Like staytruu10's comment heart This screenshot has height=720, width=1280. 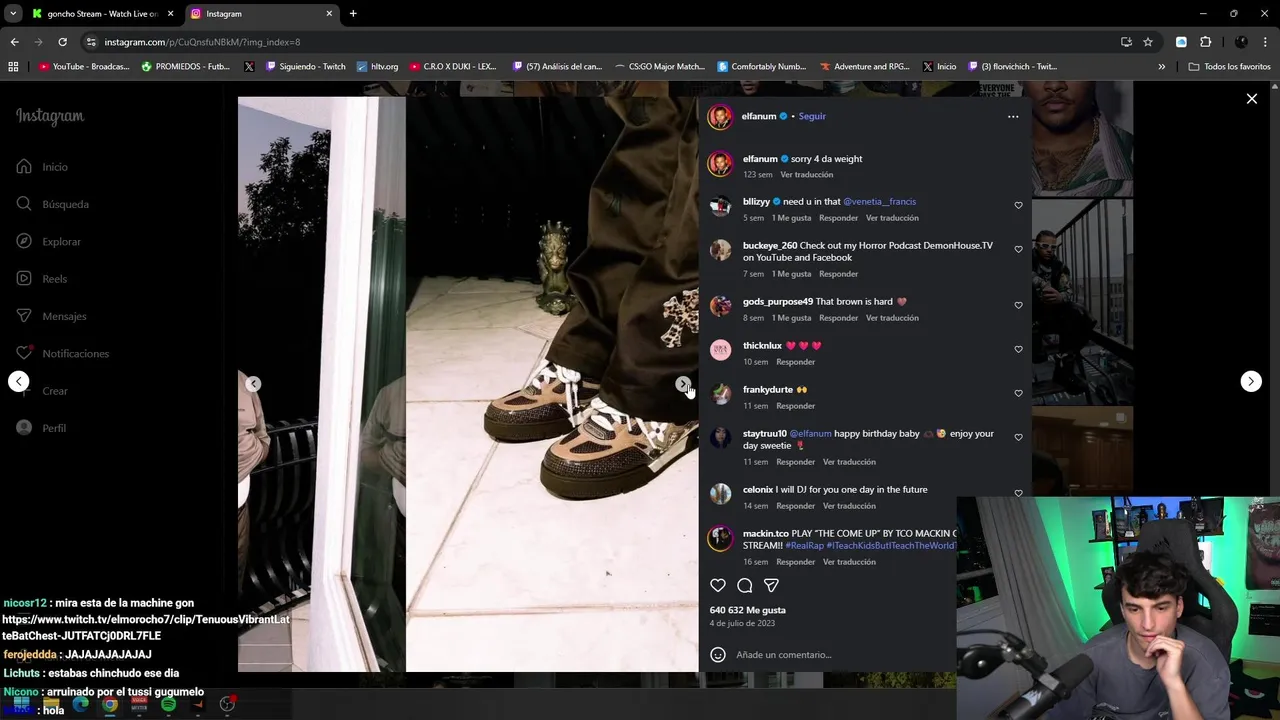pos(1018,437)
